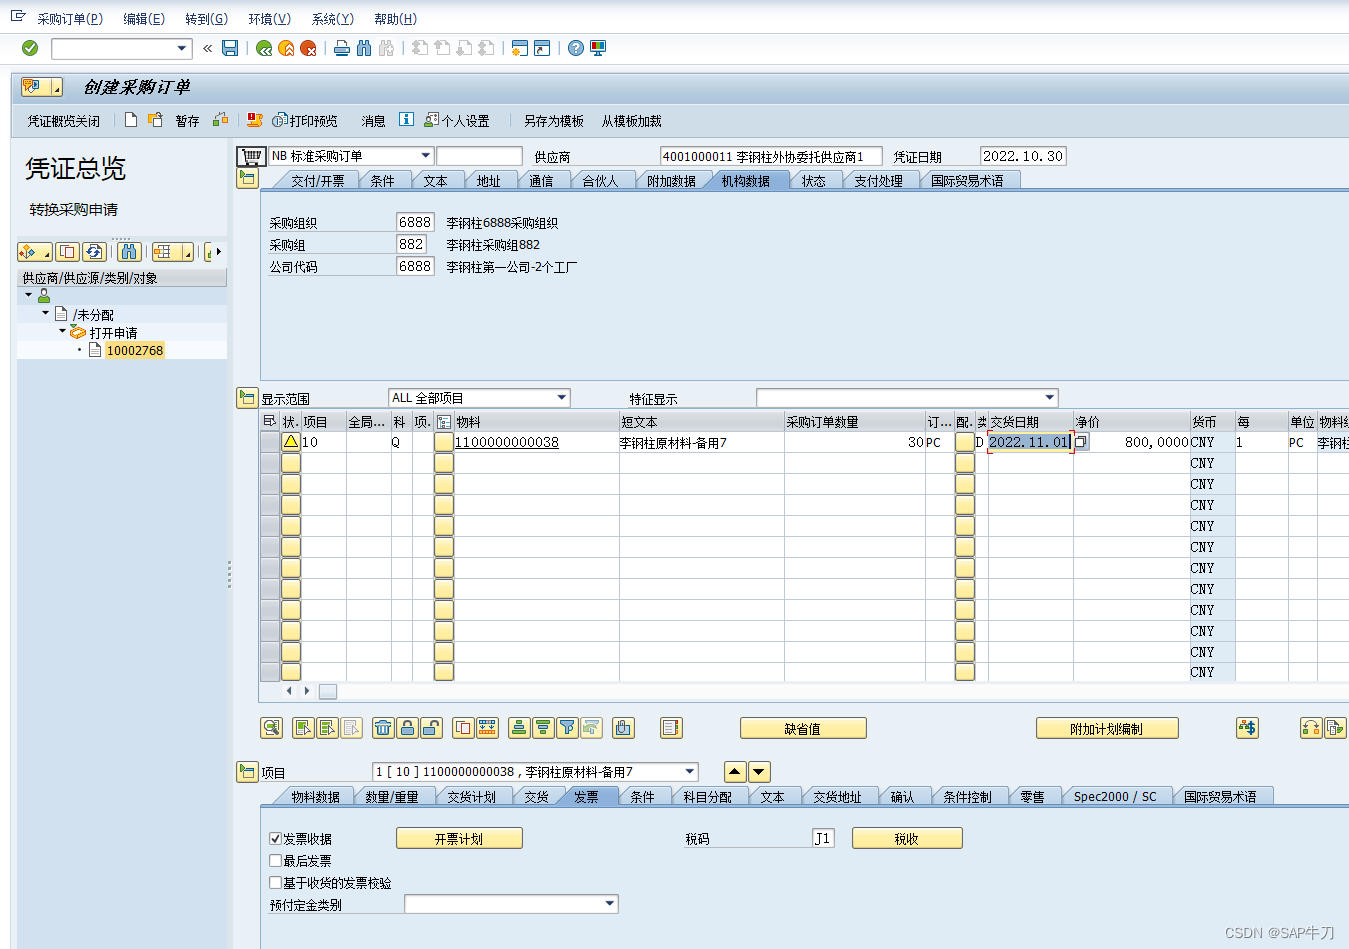Click the red Cancel icon
Viewport: 1349px width, 949px height.
point(308,48)
